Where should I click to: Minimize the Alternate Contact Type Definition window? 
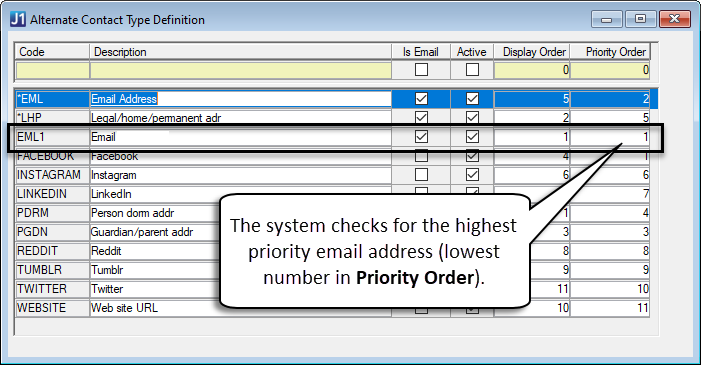[607, 19]
